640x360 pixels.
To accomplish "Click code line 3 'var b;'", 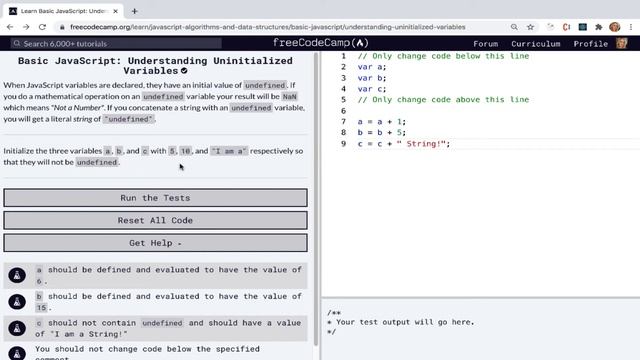I will pos(372,78).
